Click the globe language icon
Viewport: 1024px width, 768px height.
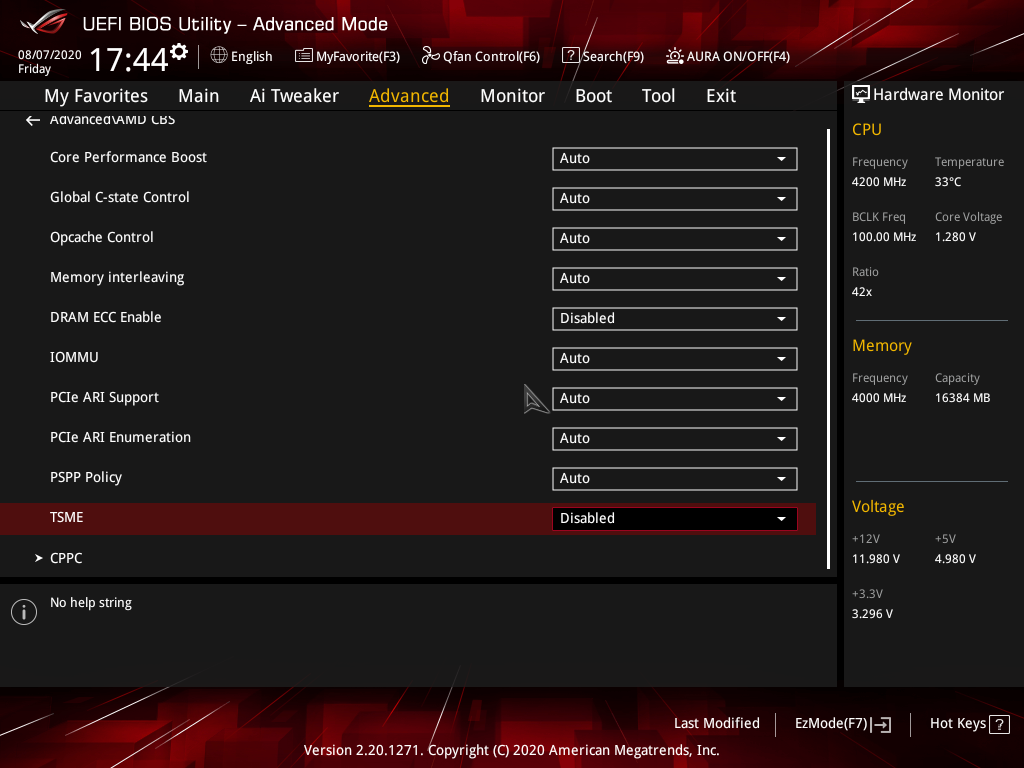219,56
